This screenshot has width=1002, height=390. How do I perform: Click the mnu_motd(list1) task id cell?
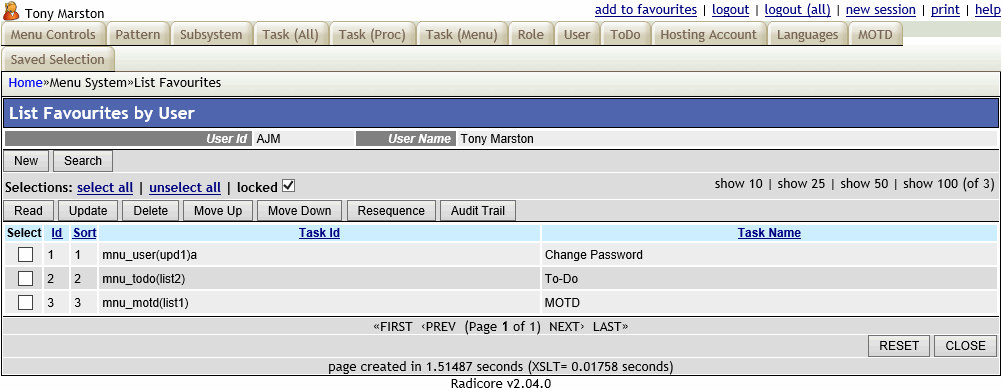click(x=320, y=302)
